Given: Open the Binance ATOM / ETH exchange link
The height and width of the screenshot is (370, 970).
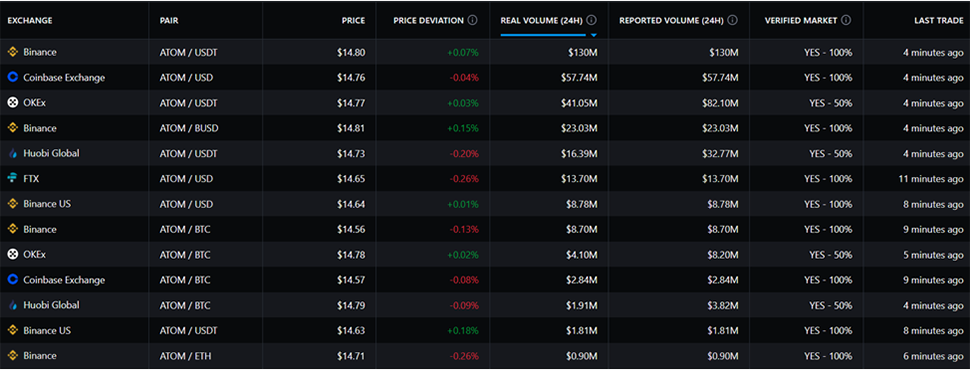Looking at the screenshot, I should pyautogui.click(x=40, y=355).
